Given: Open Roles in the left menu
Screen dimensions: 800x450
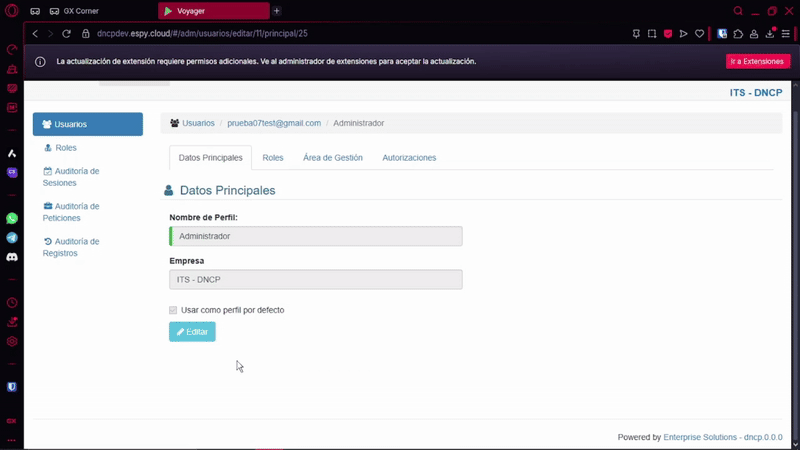Looking at the screenshot, I should click(66, 147).
